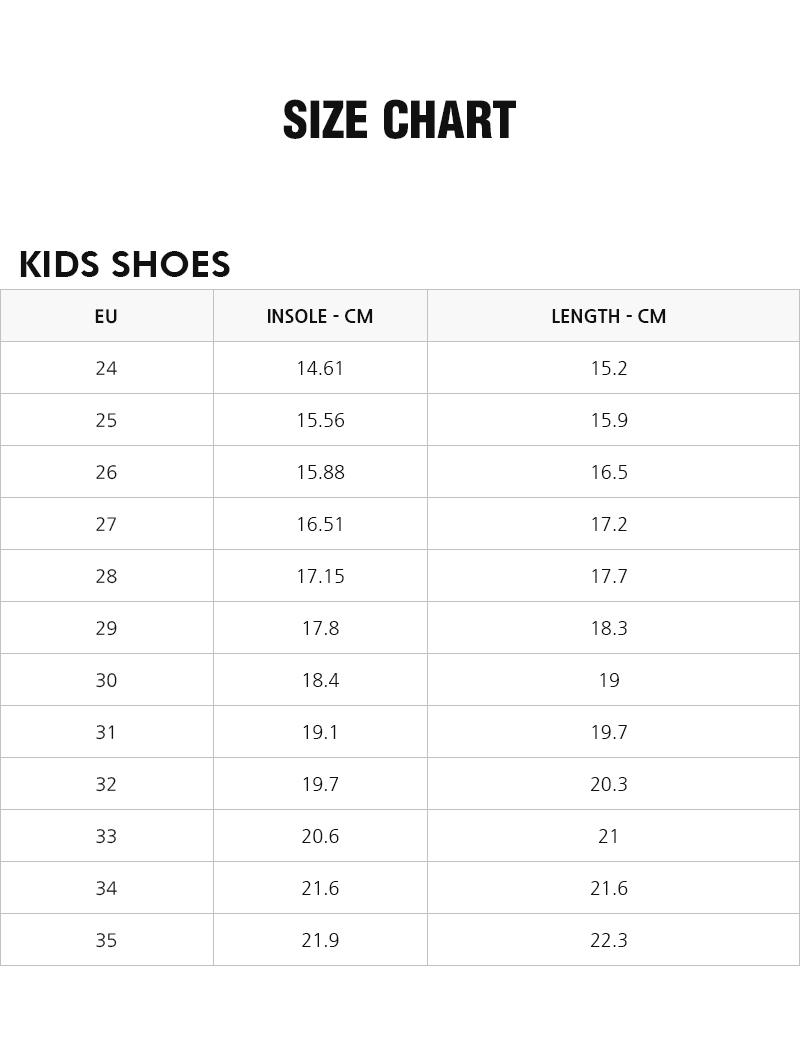Click the 19.1 insole value
The width and height of the screenshot is (800, 1056).
click(x=320, y=732)
